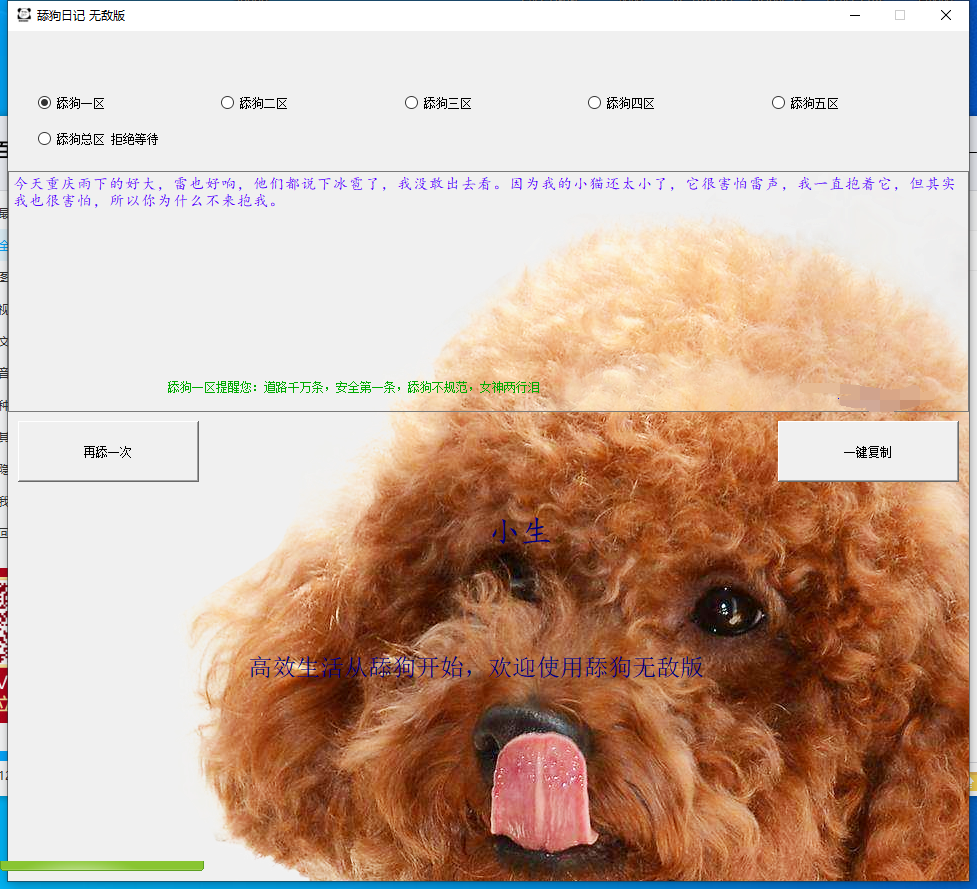The height and width of the screenshot is (889, 977).
Task: Maximize the 舔狗日记 window
Action: (901, 15)
